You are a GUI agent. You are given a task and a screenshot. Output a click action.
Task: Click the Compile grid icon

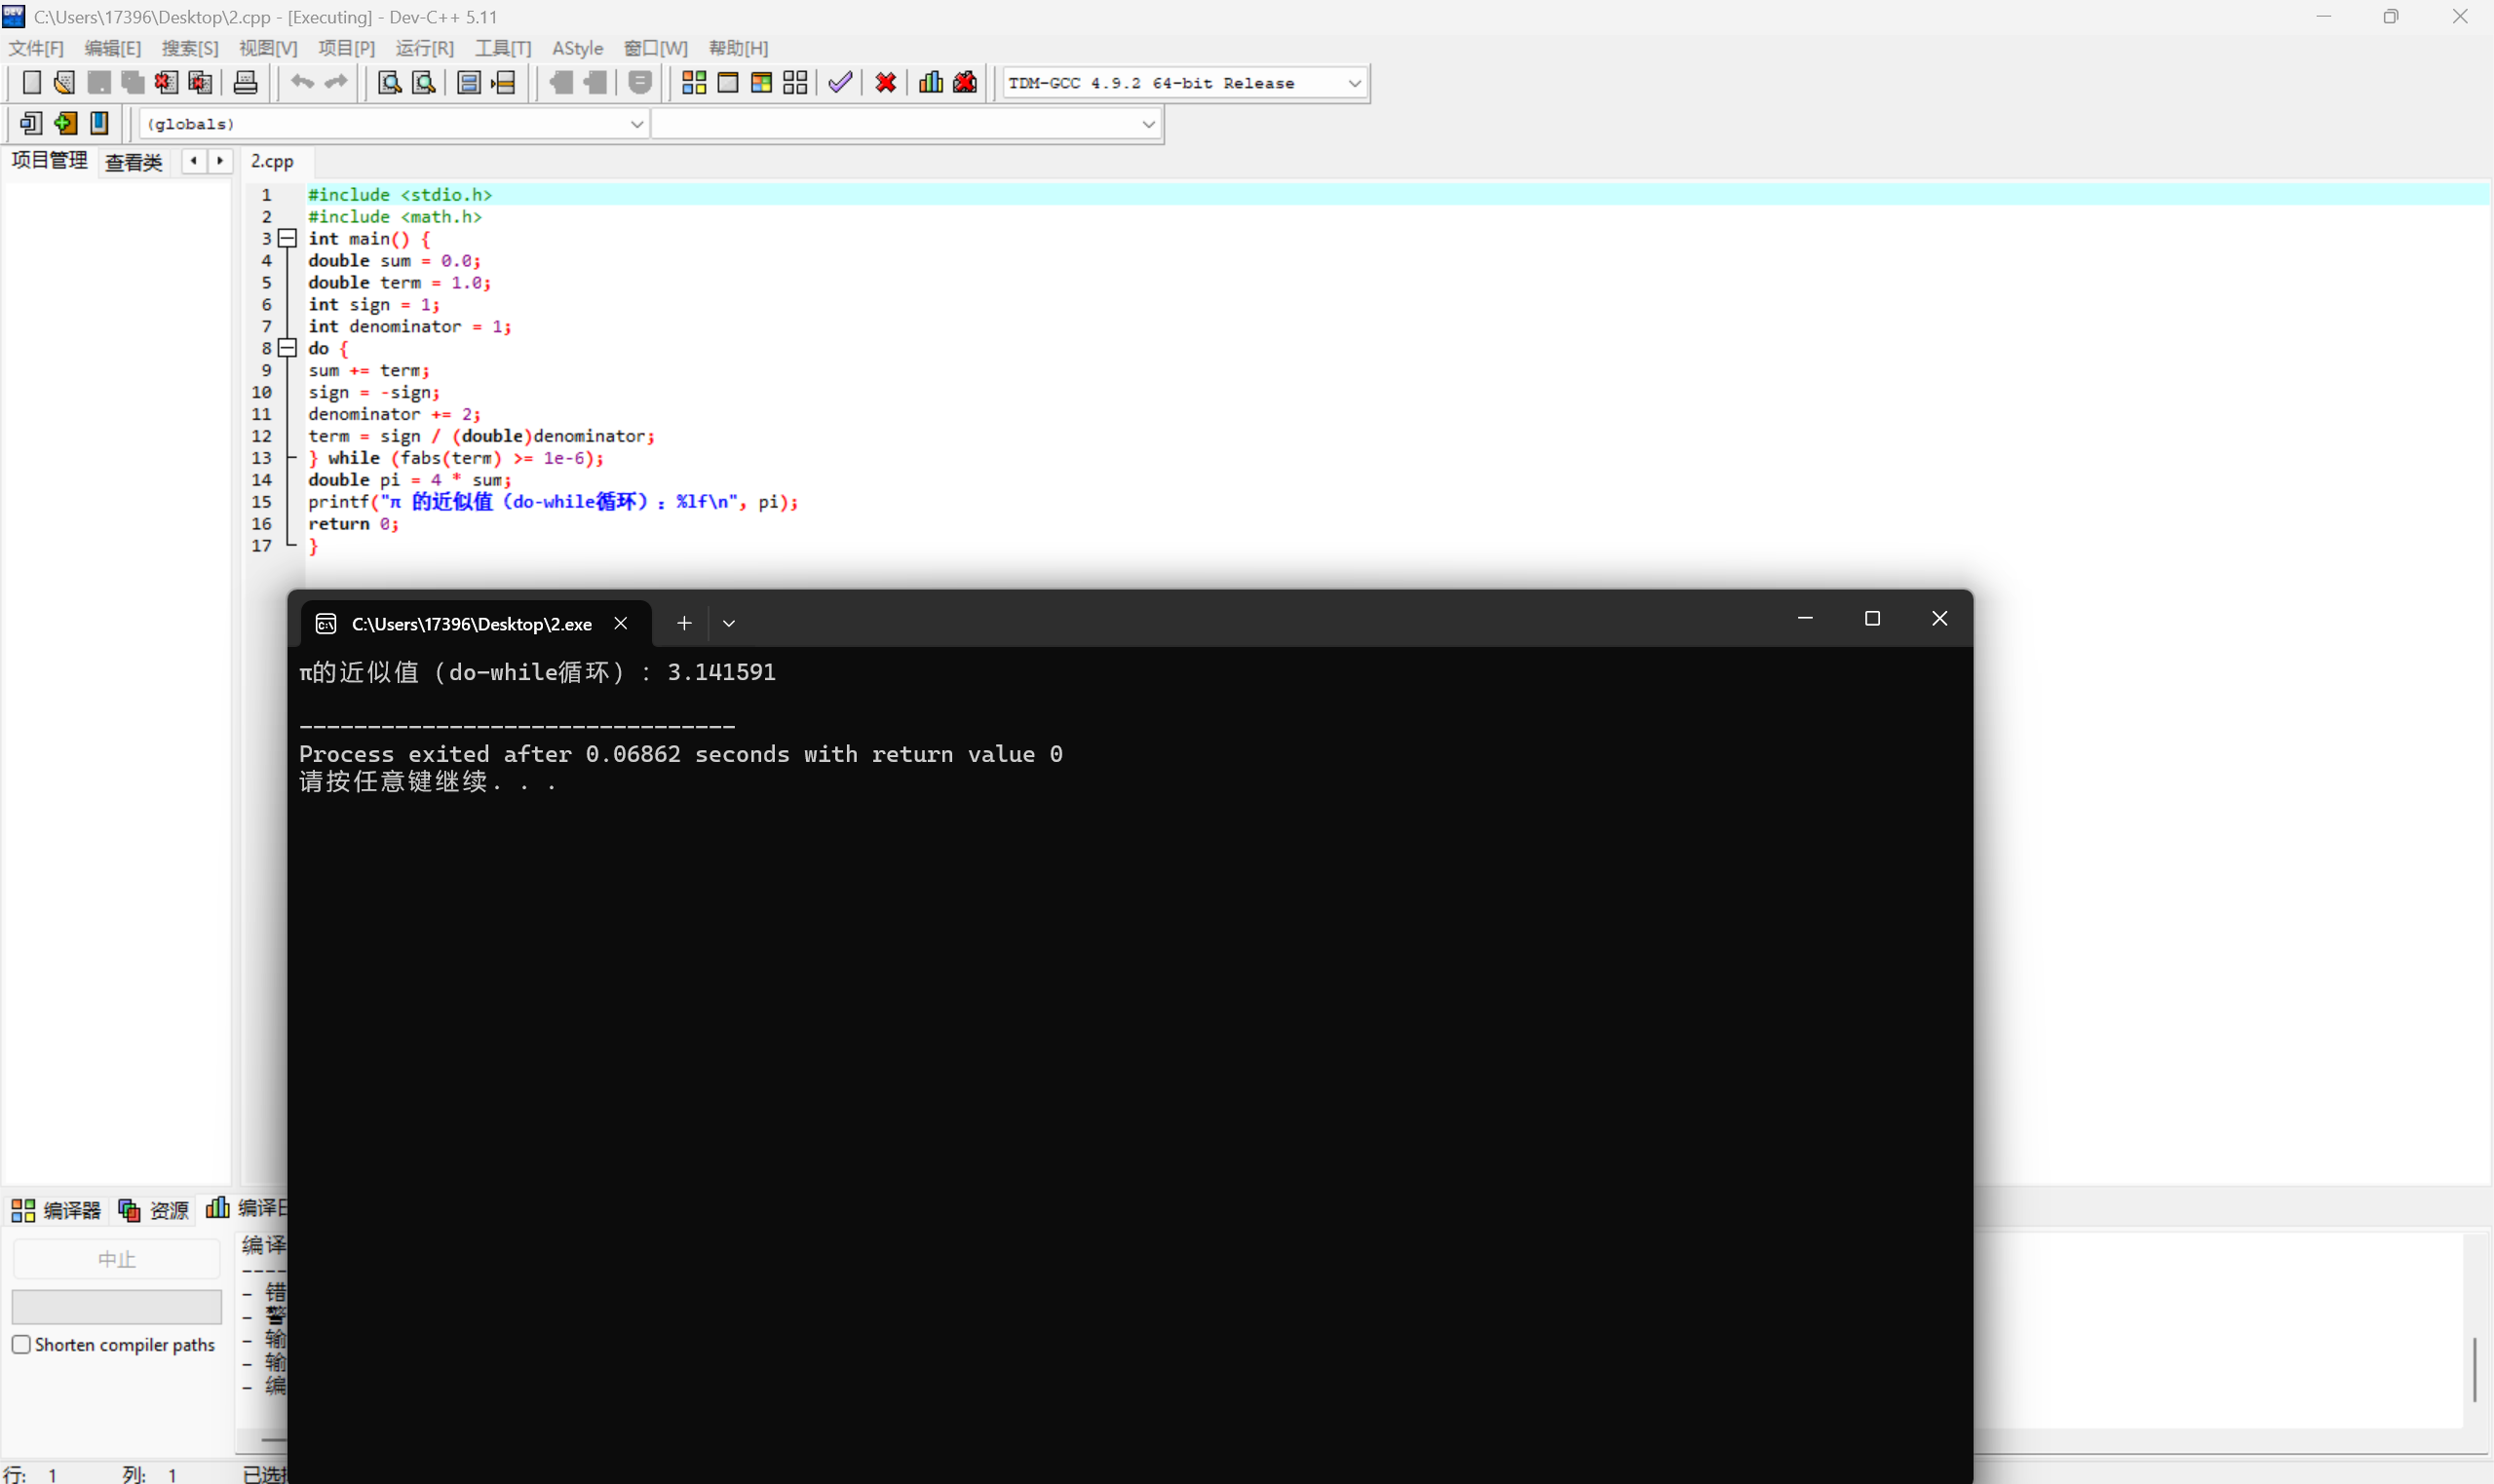(x=693, y=83)
